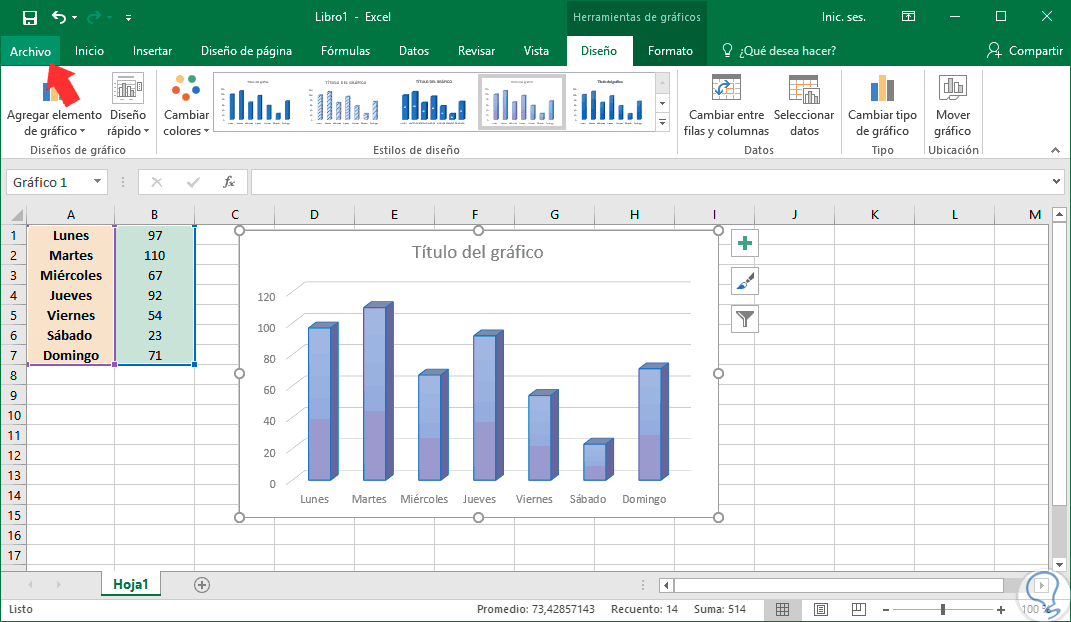Expand the Name Box dropdown arrow
This screenshot has height=622, width=1071.
pos(97,182)
